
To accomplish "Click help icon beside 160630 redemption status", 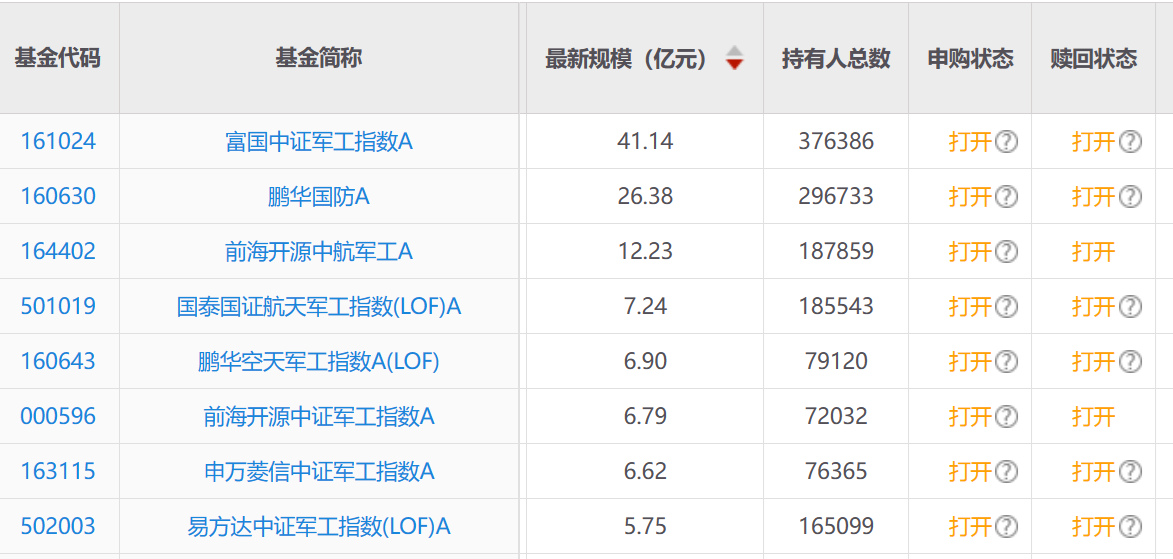I will pos(1130,197).
